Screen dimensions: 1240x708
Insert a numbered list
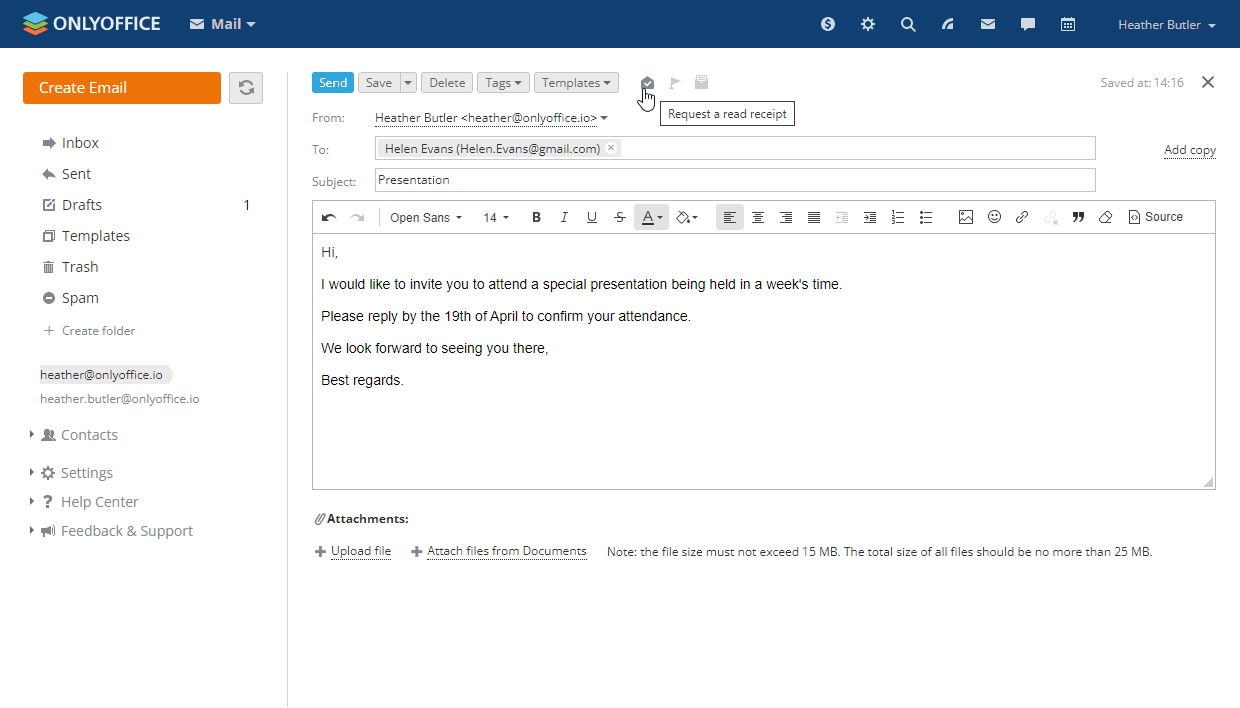click(898, 217)
